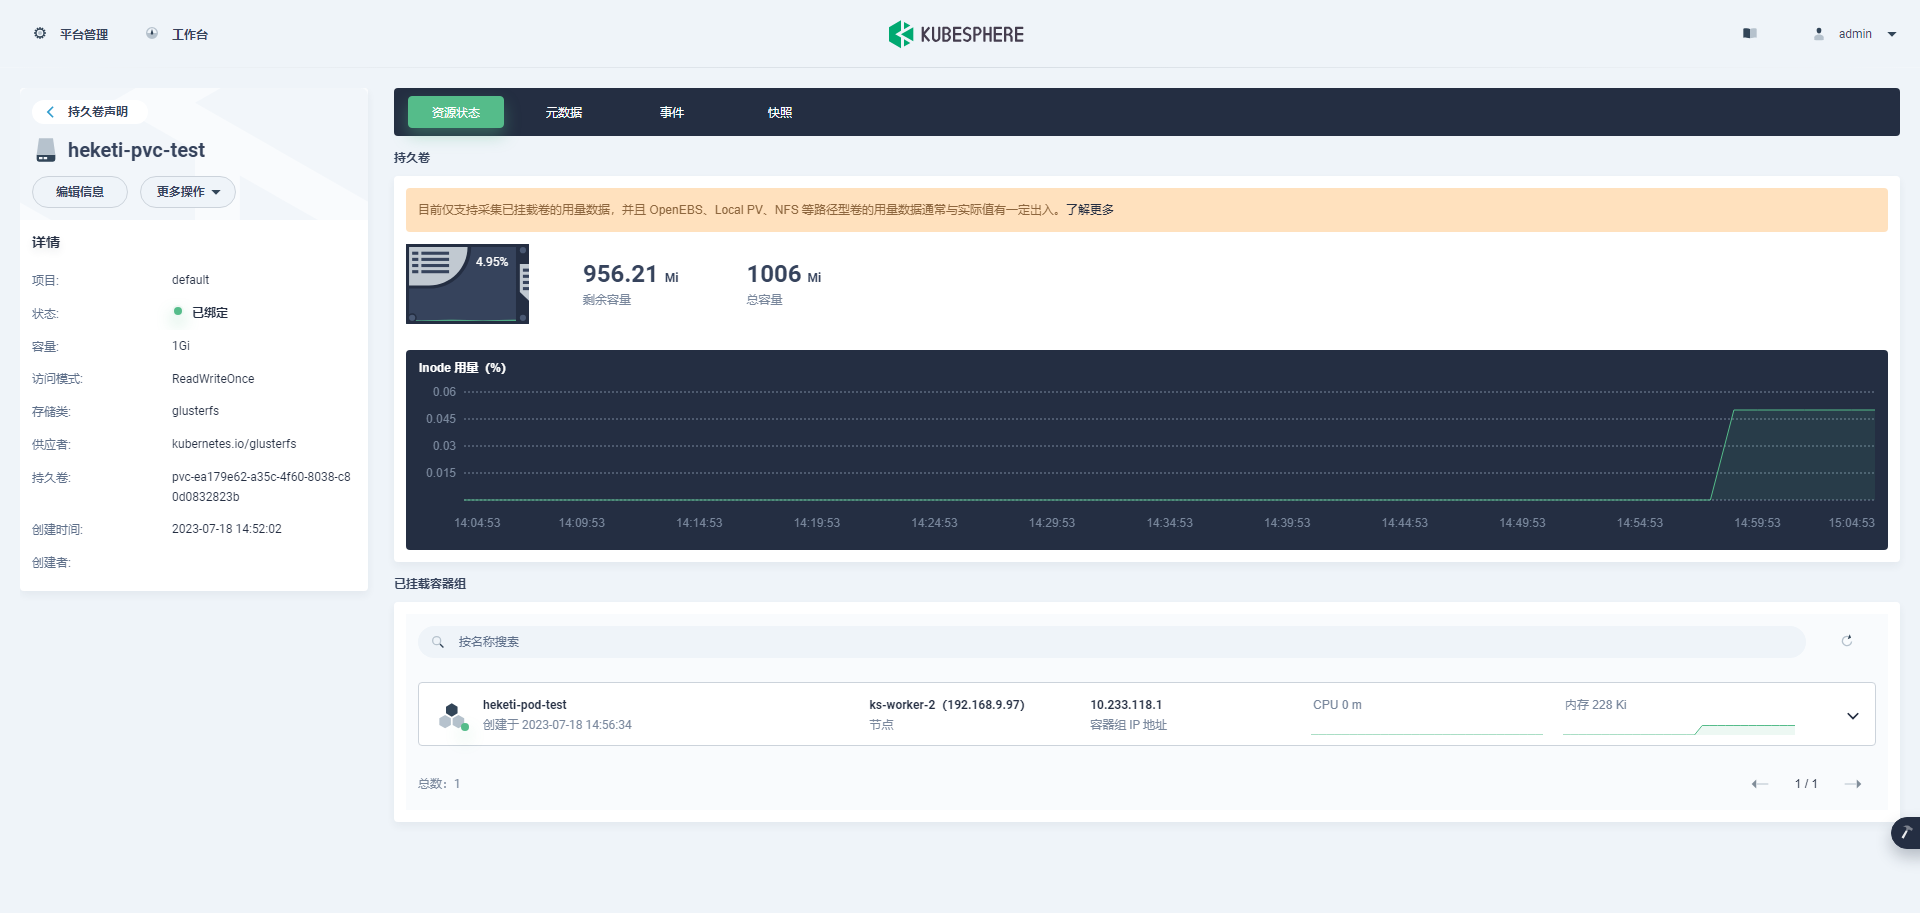This screenshot has width=1920, height=913.
Task: Click the KubeSphere logo
Action: [956, 34]
